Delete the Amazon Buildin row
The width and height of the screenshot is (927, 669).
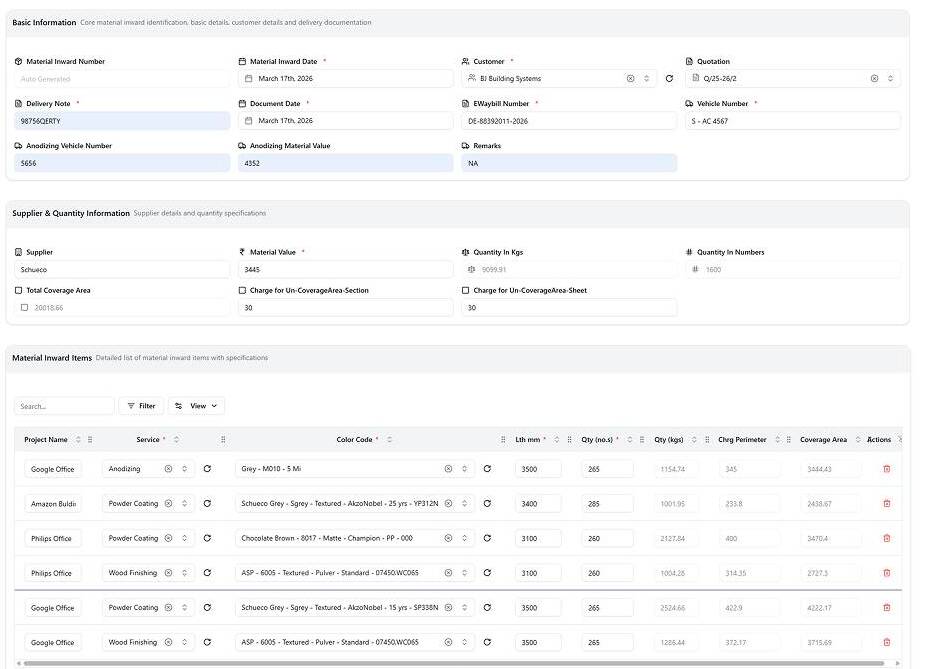click(887, 504)
